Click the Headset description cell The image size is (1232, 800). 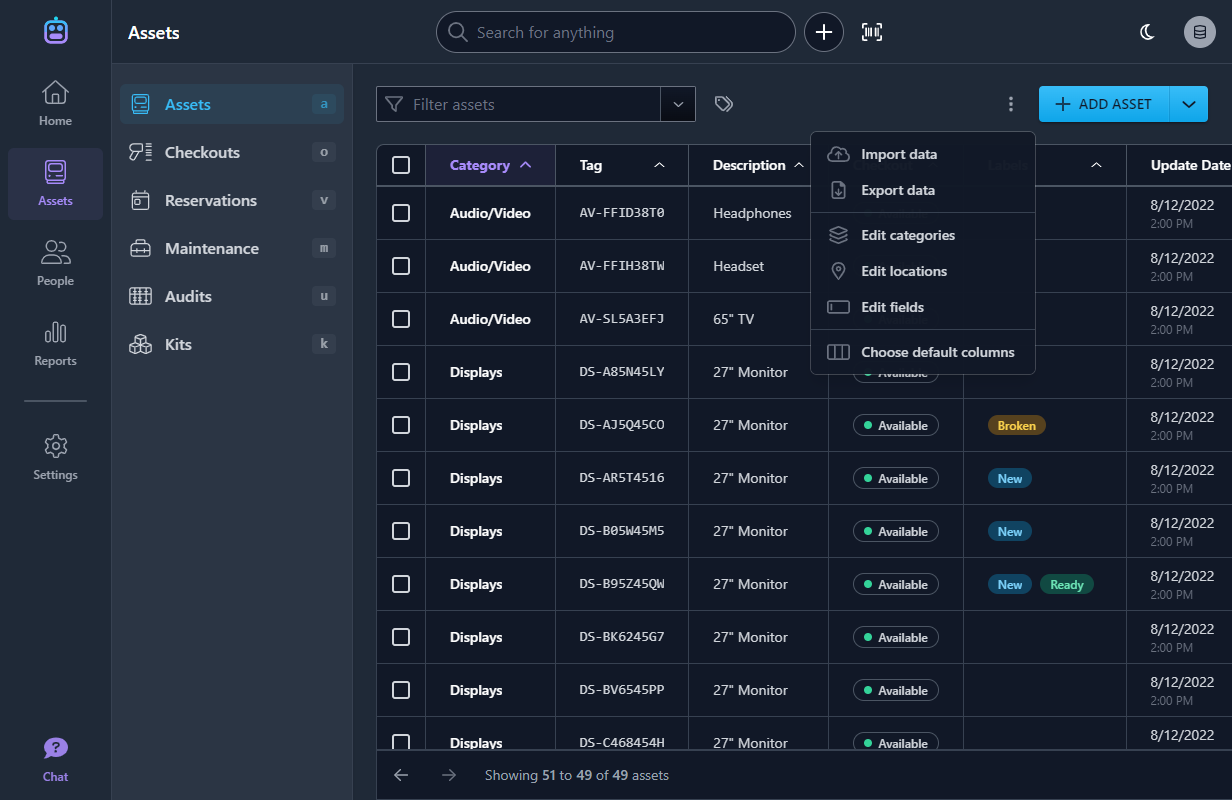[739, 266]
